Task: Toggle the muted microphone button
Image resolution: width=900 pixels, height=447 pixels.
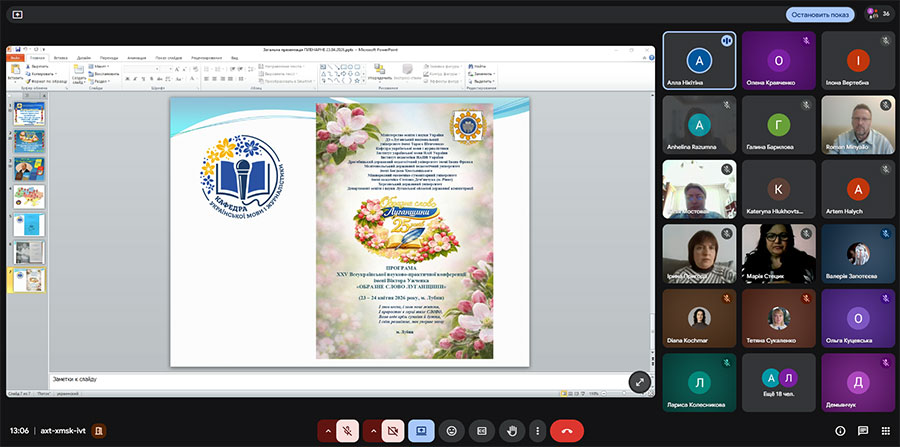Action: pos(348,430)
